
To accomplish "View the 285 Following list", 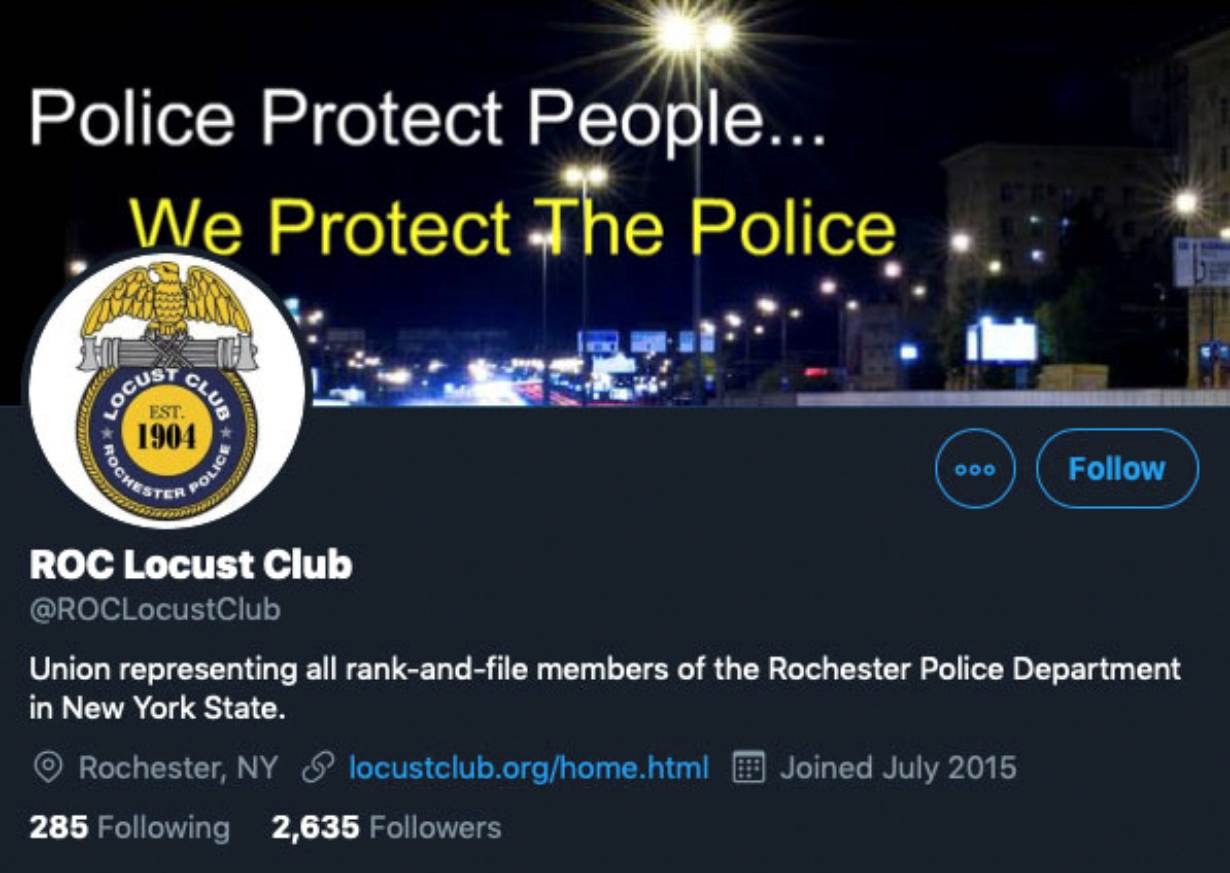I will point(129,828).
